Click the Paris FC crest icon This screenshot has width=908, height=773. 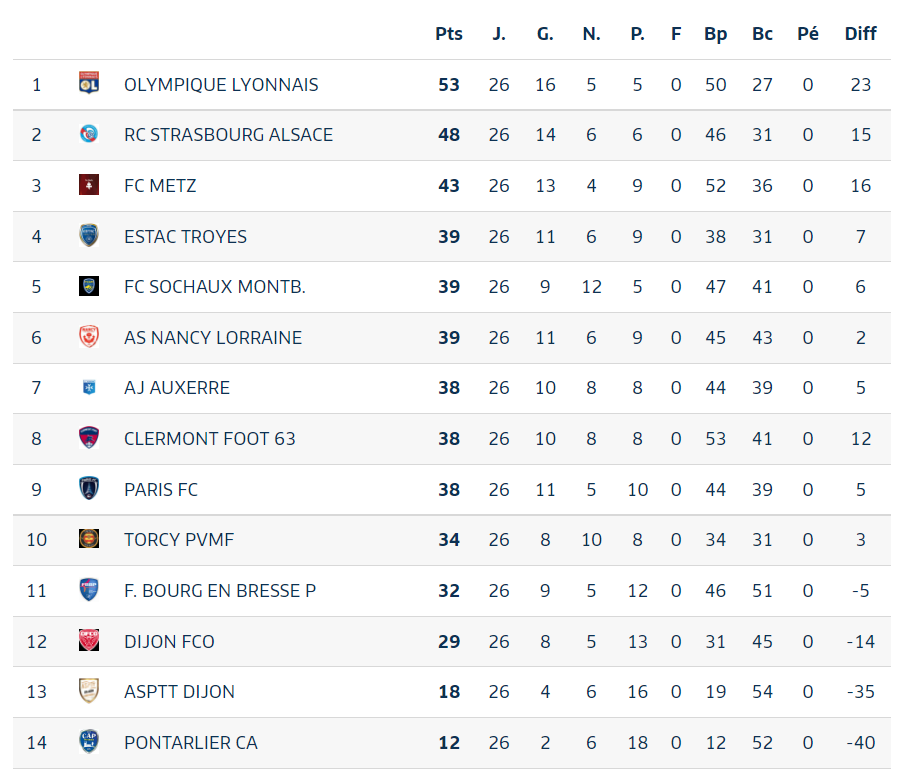[x=89, y=489]
